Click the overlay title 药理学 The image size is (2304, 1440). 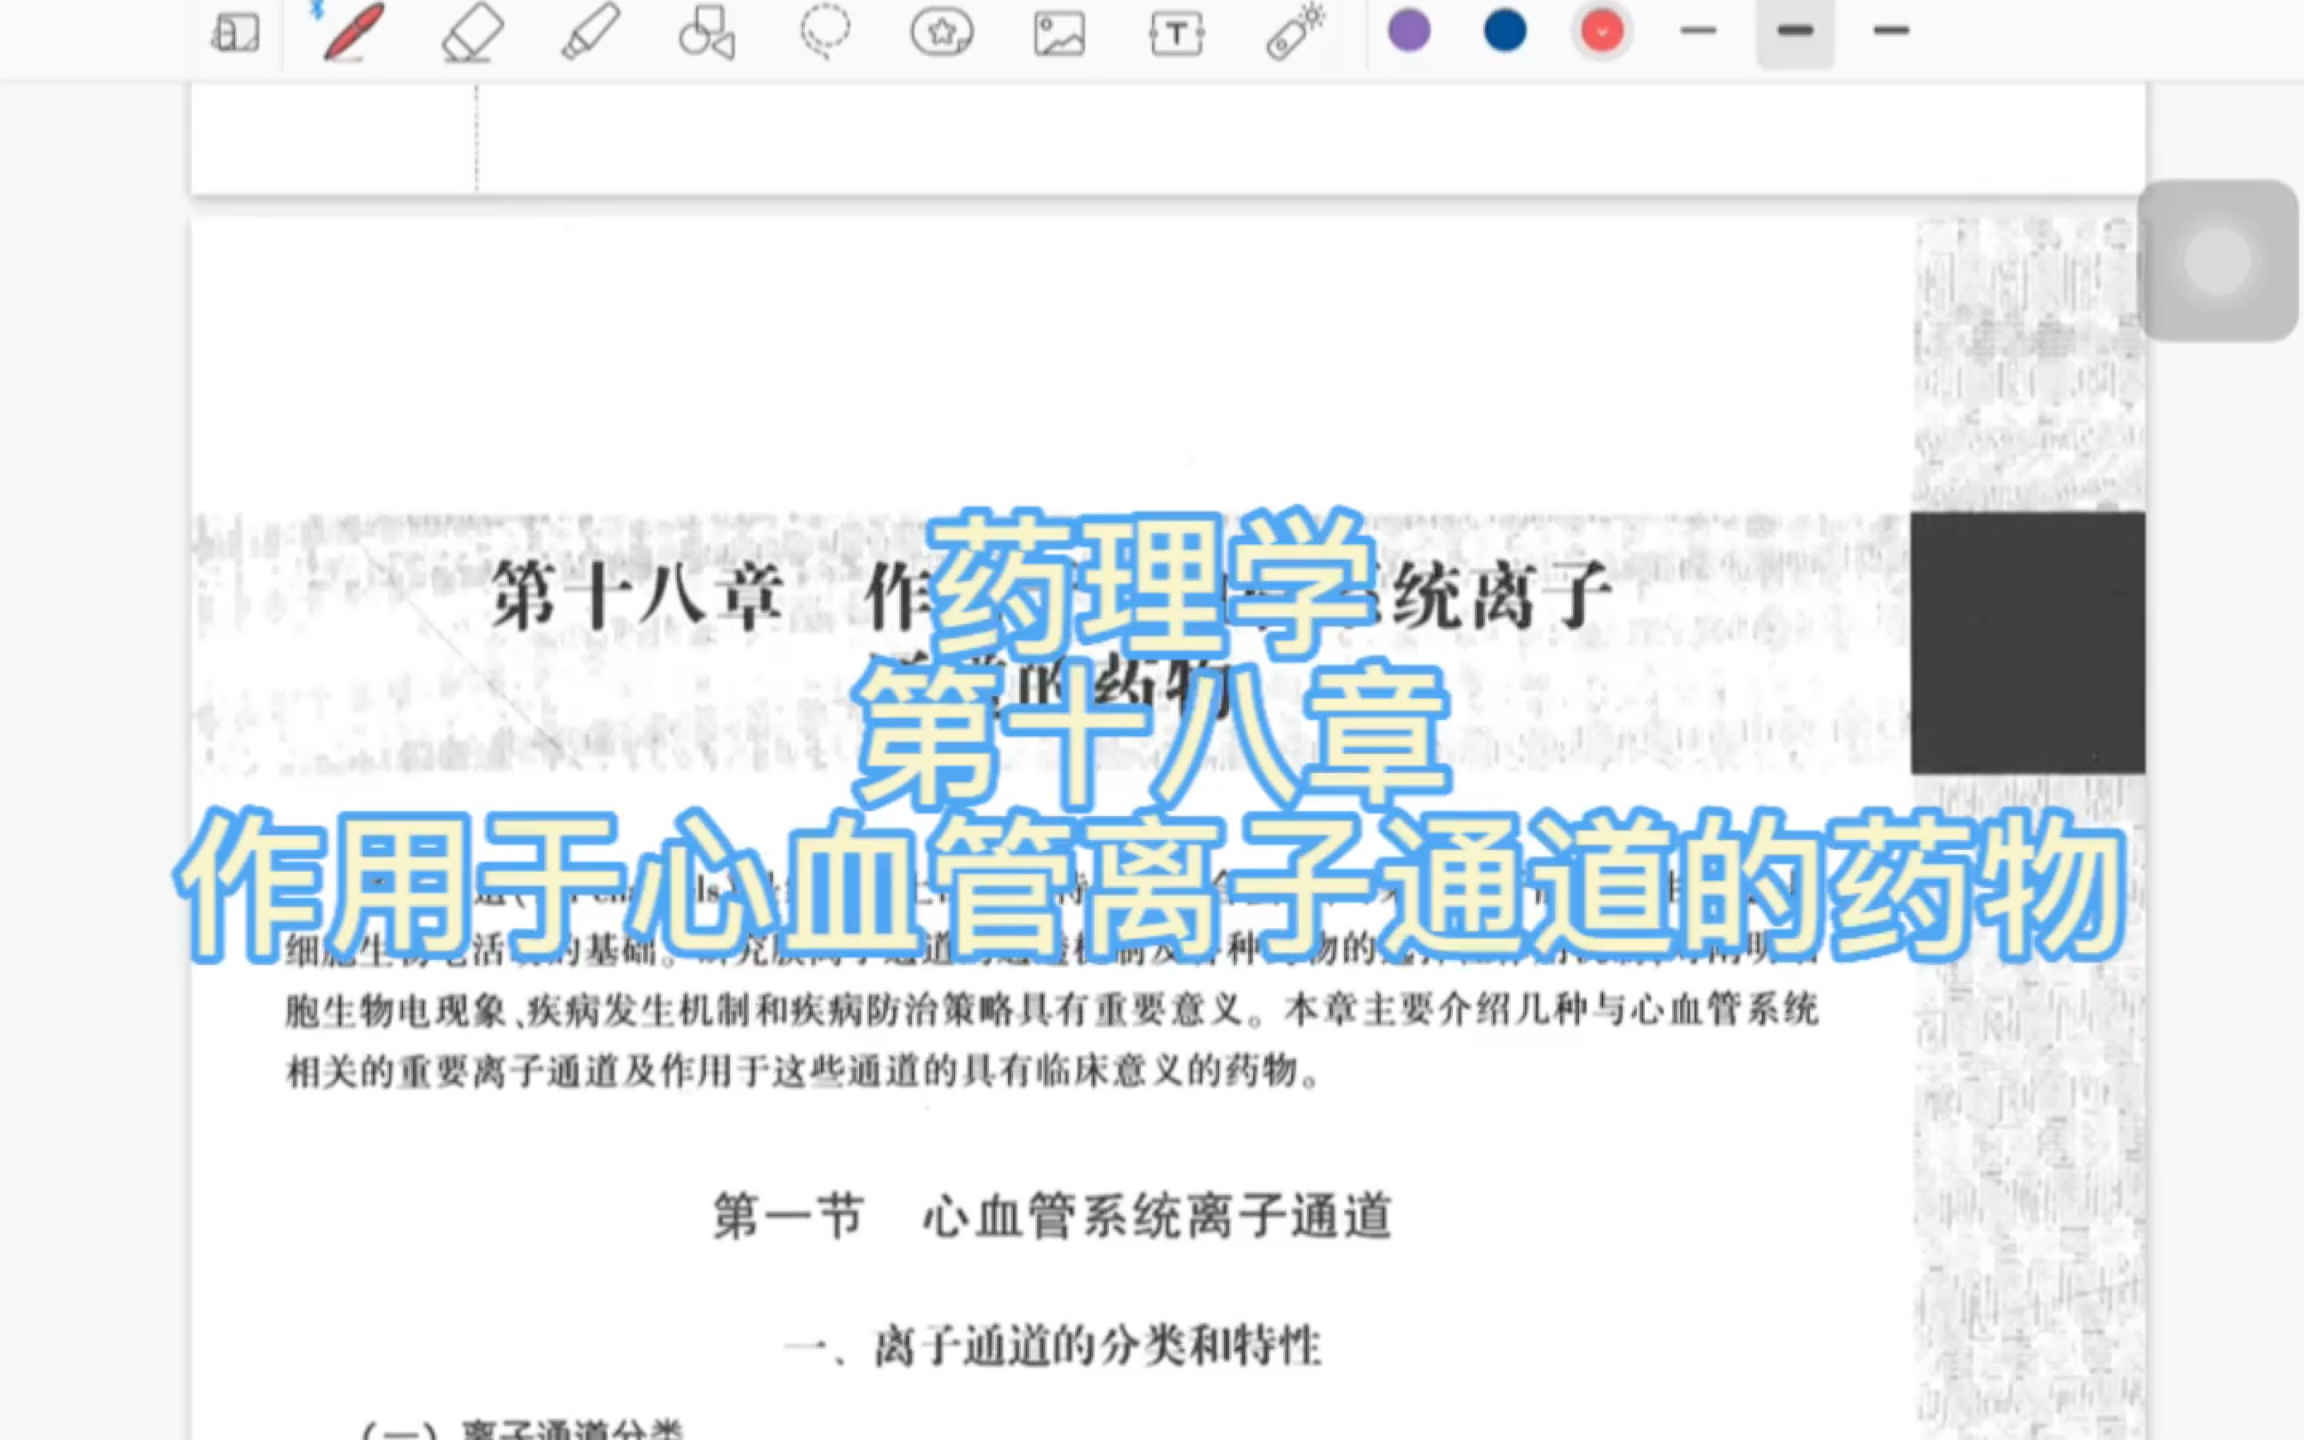(1152, 585)
